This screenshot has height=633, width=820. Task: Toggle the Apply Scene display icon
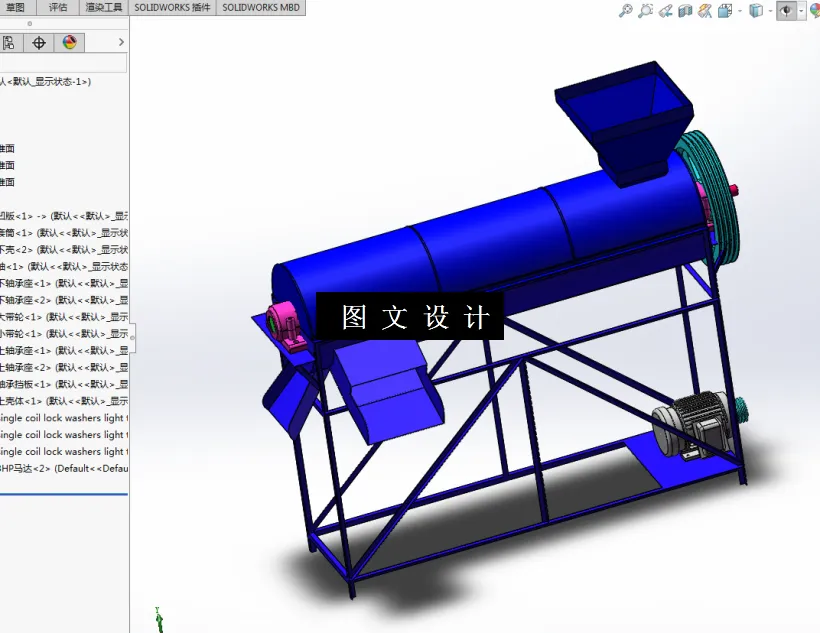(703, 11)
